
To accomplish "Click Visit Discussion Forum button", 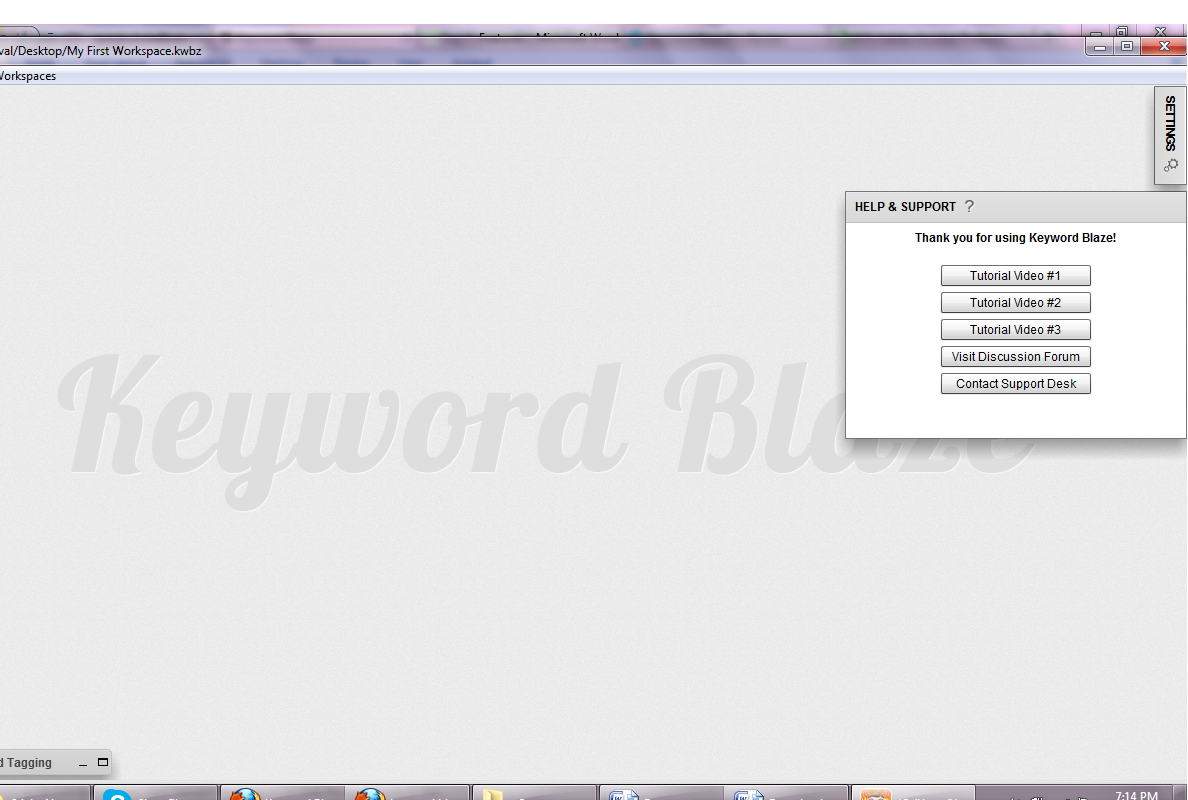I will 1015,357.
